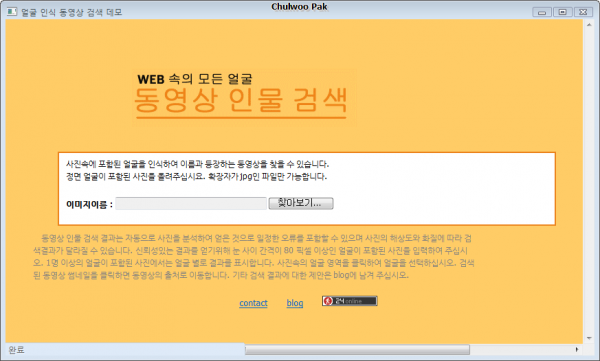Click the 이미지이름 file path input field
The width and height of the screenshot is (600, 361).
coord(191,203)
